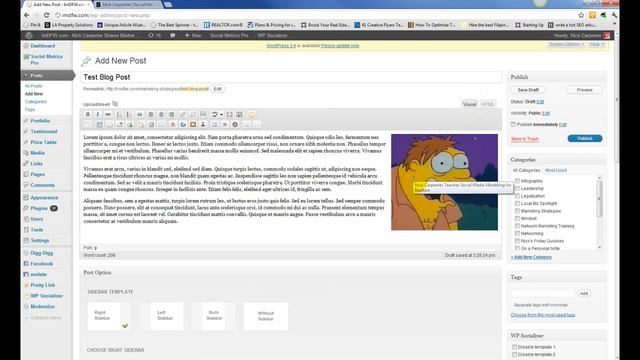Open Media section in sidebar
Screen dimensions: 640x360
tap(38, 153)
